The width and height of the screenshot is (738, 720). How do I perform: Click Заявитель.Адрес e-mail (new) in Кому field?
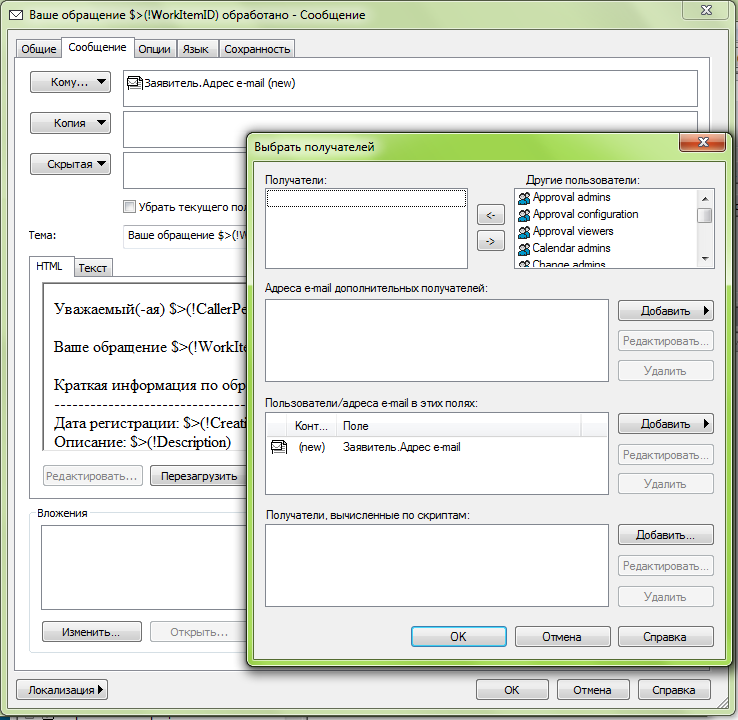[x=219, y=84]
